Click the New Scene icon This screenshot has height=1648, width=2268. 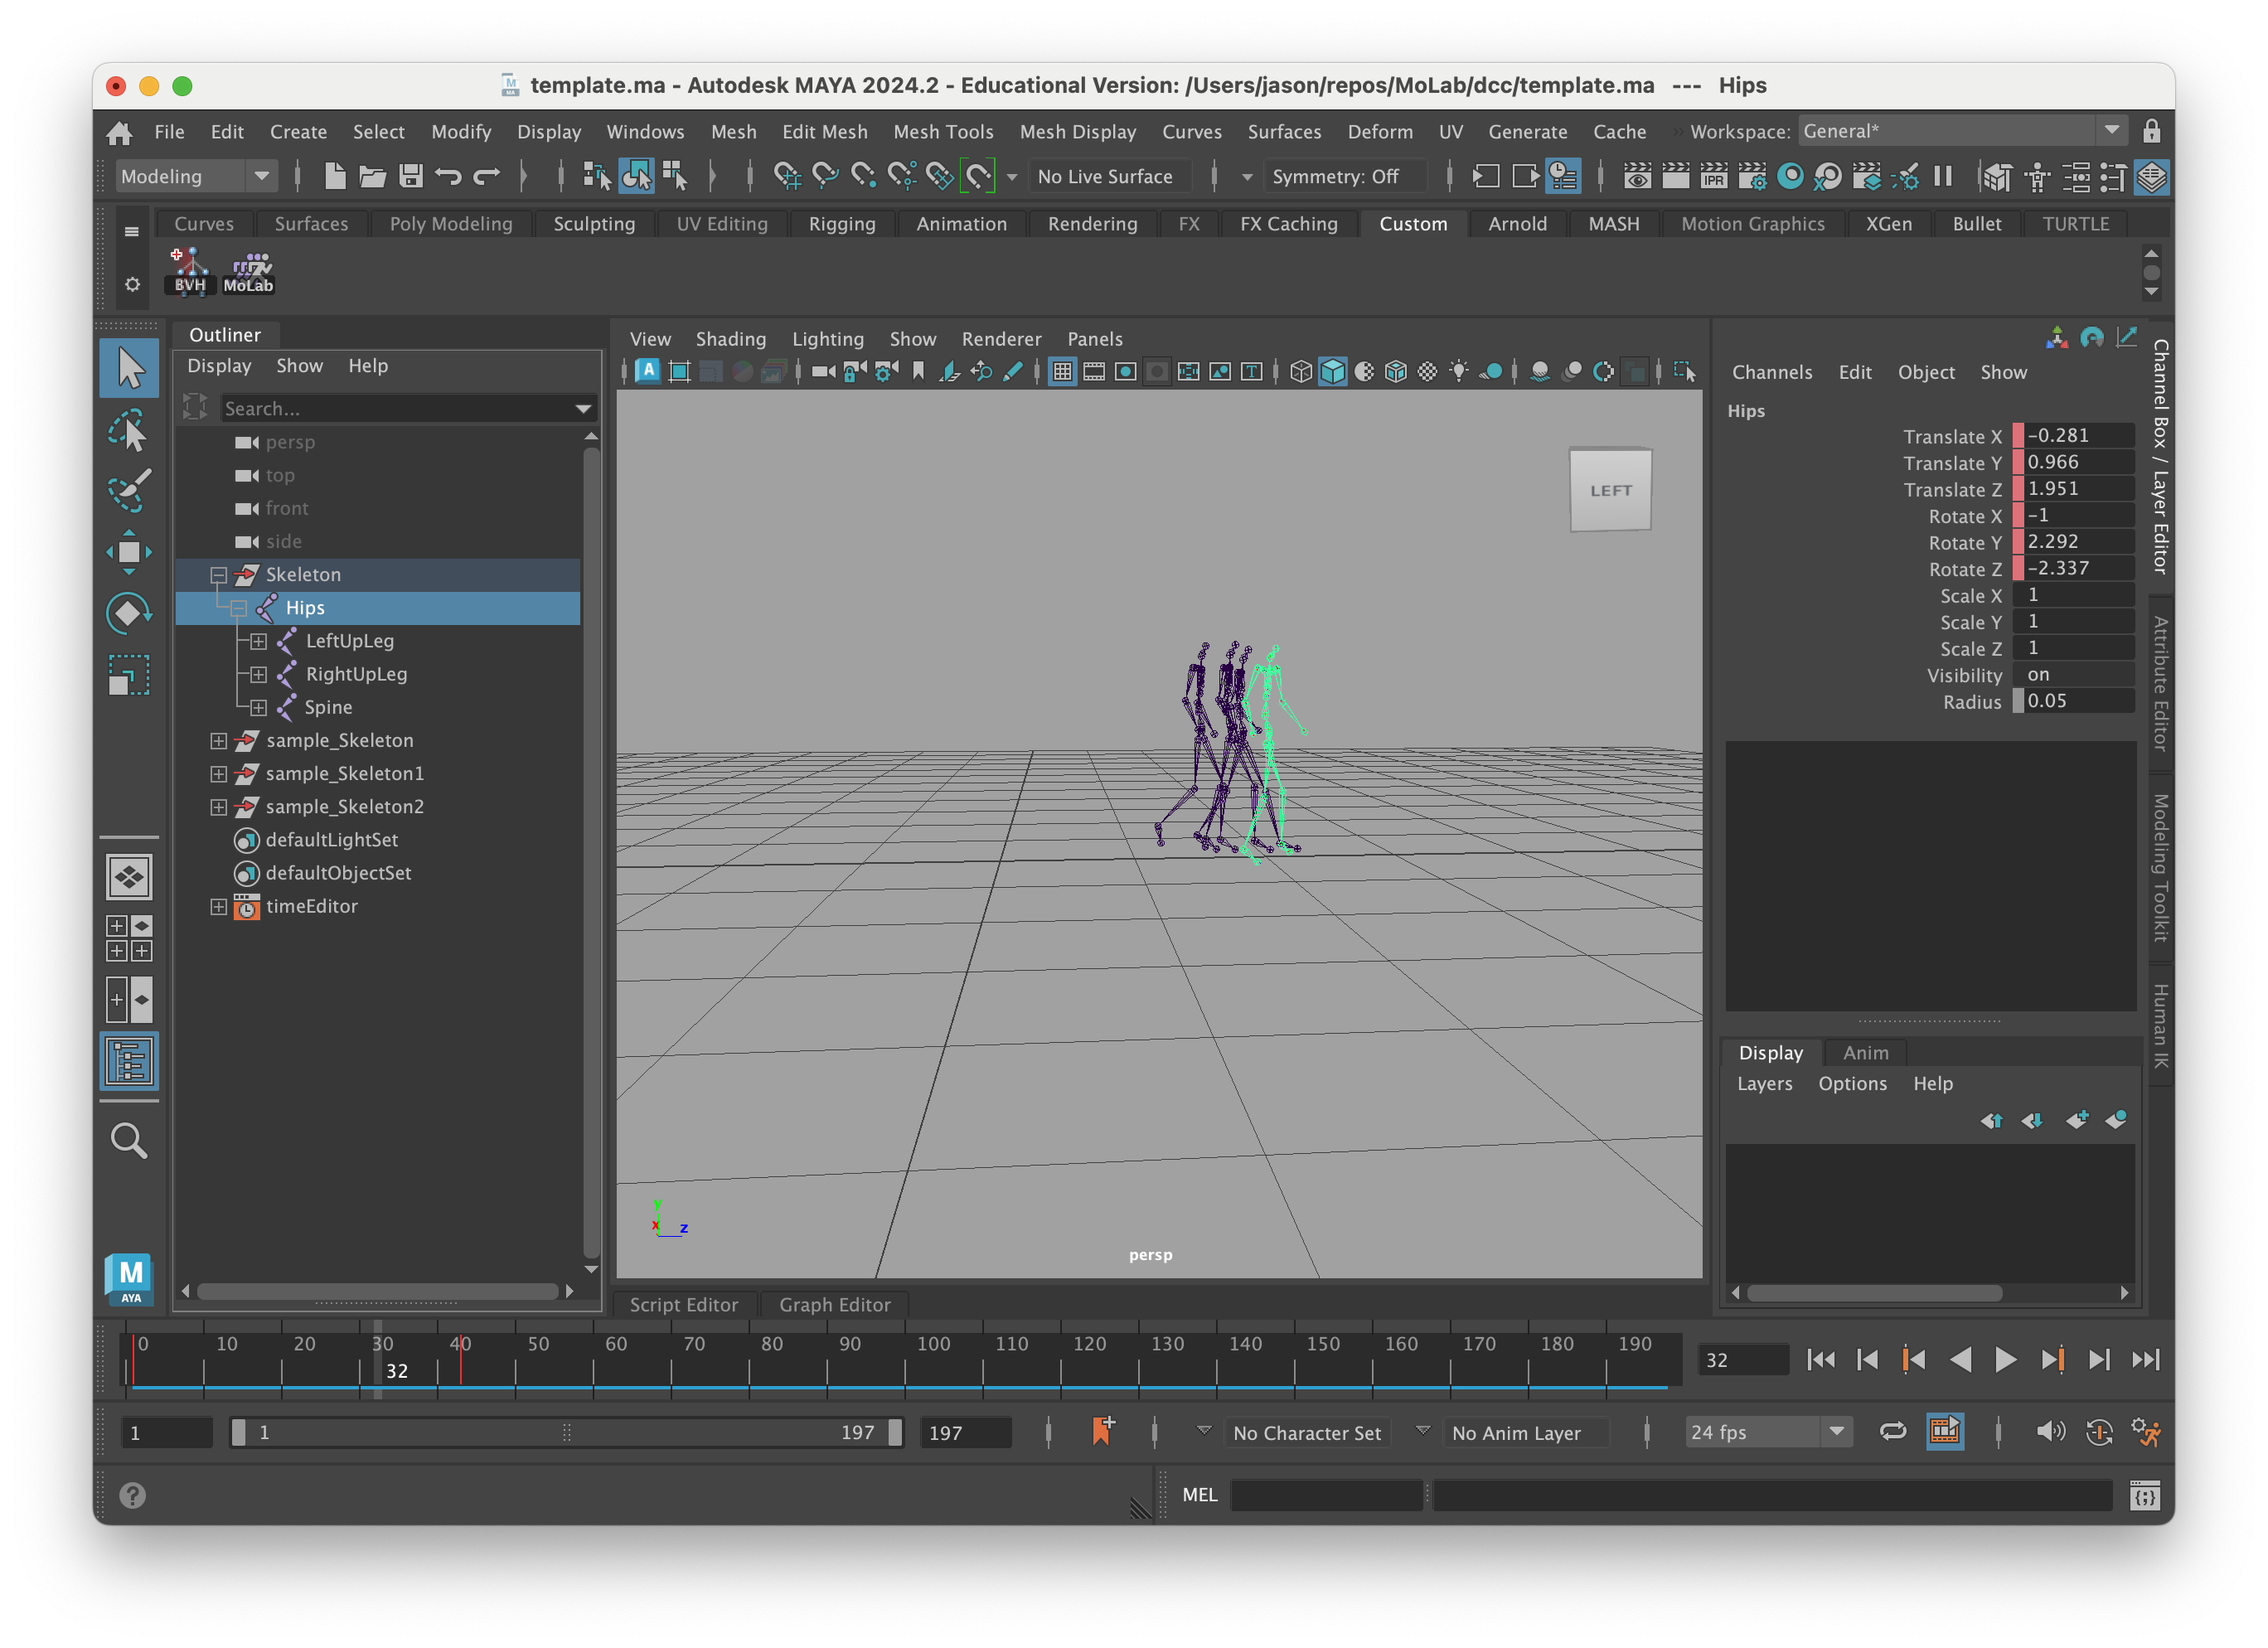[335, 177]
